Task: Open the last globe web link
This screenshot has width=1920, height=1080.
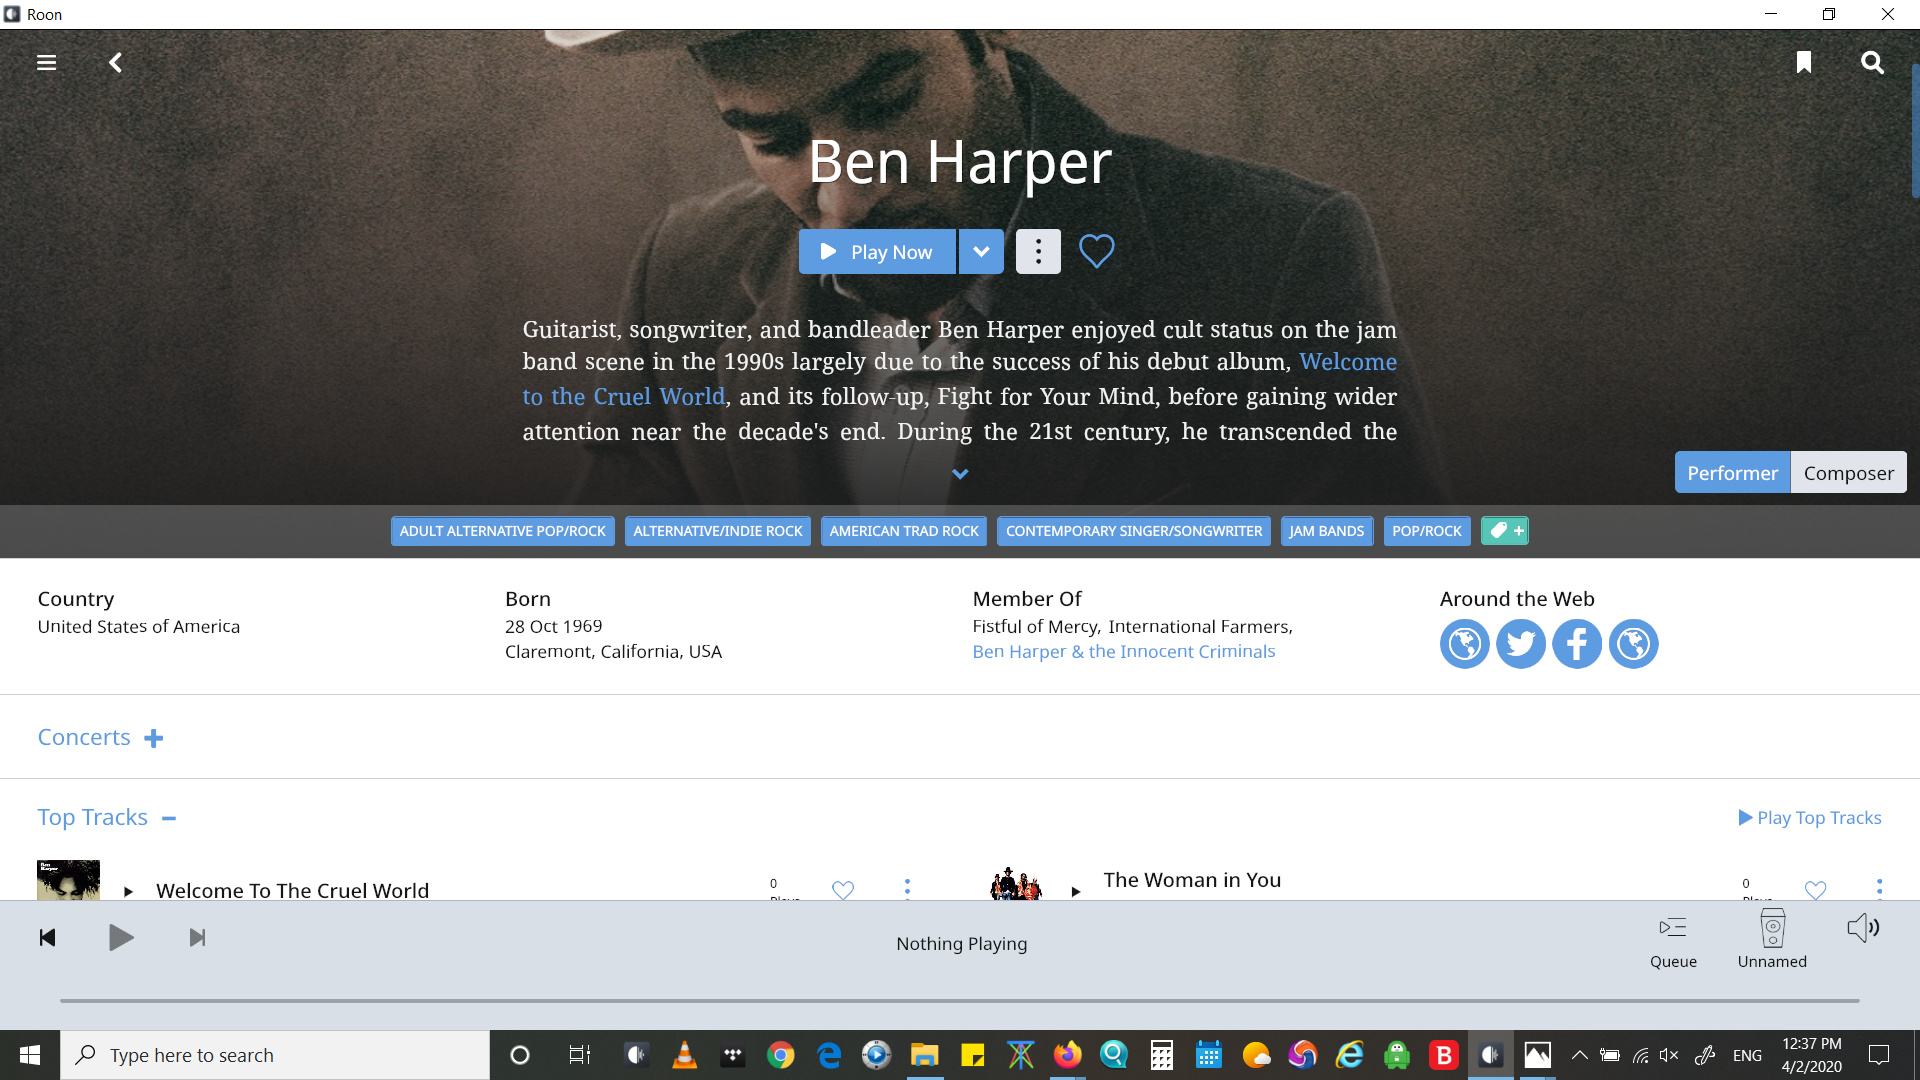Action: pyautogui.click(x=1634, y=644)
